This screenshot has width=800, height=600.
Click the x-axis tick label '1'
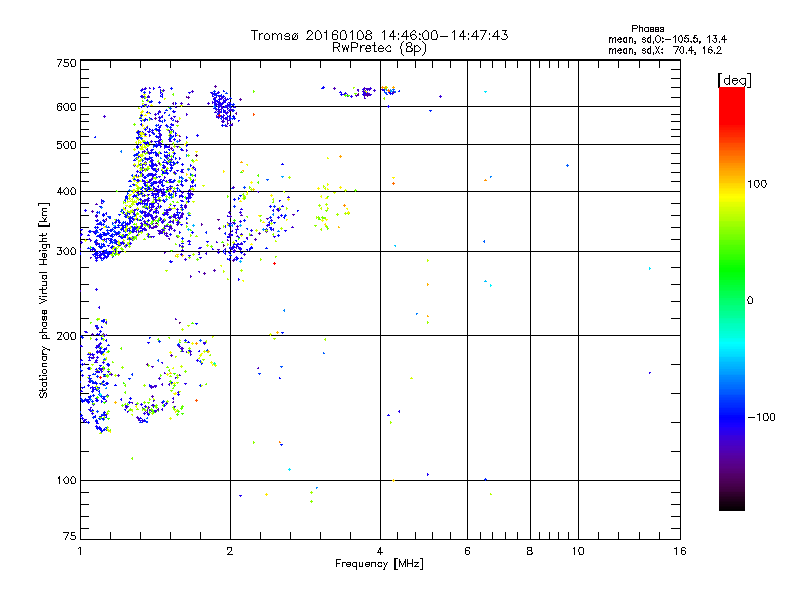click(80, 551)
